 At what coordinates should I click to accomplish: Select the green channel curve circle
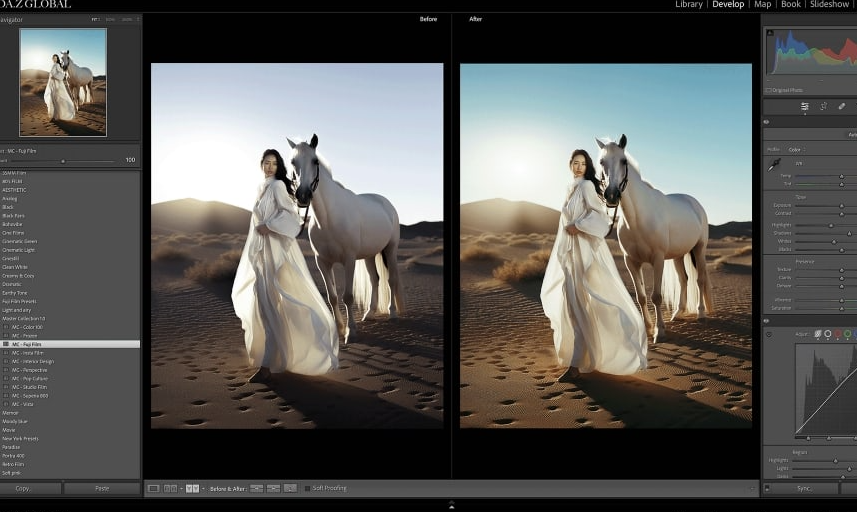click(x=847, y=334)
